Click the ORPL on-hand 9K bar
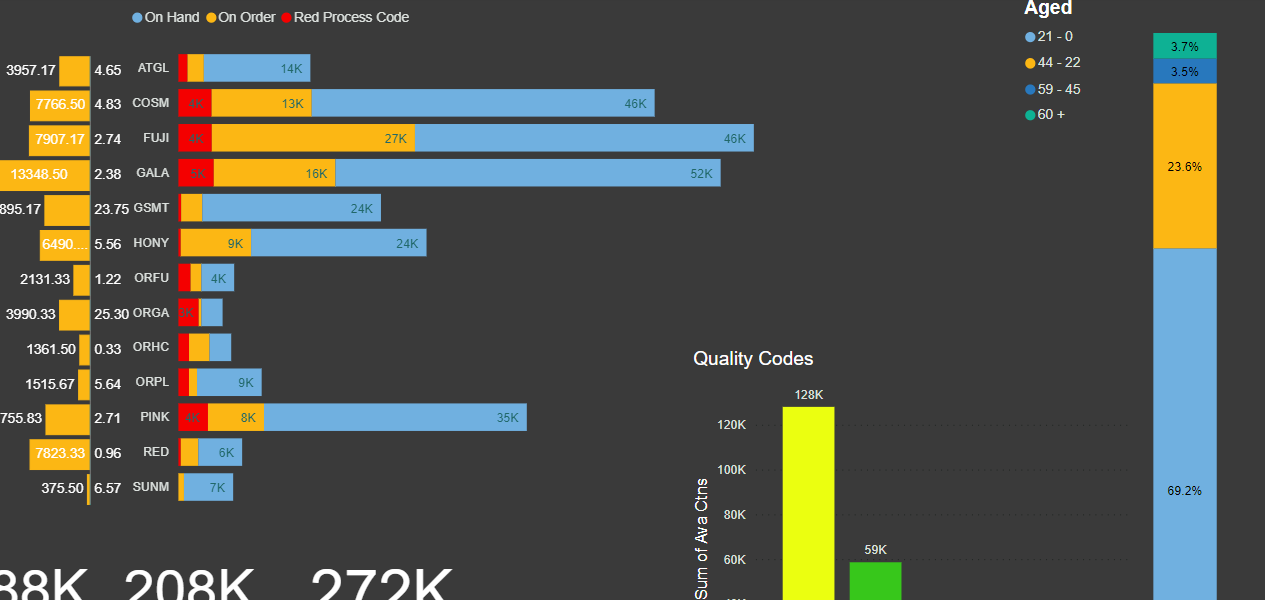Viewport: 1265px width, 600px height. click(x=229, y=382)
